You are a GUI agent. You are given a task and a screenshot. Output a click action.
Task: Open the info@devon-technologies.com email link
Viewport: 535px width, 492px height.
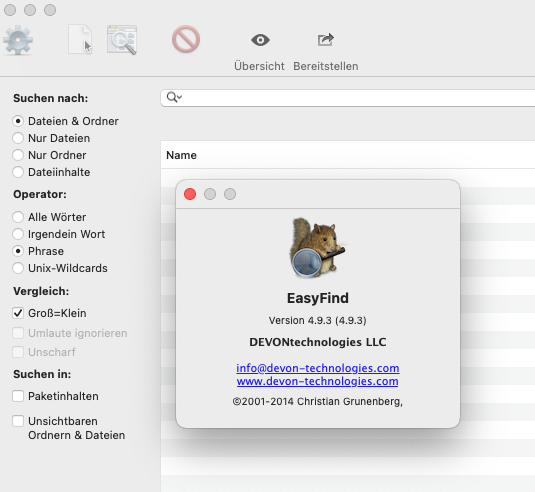tap(318, 368)
